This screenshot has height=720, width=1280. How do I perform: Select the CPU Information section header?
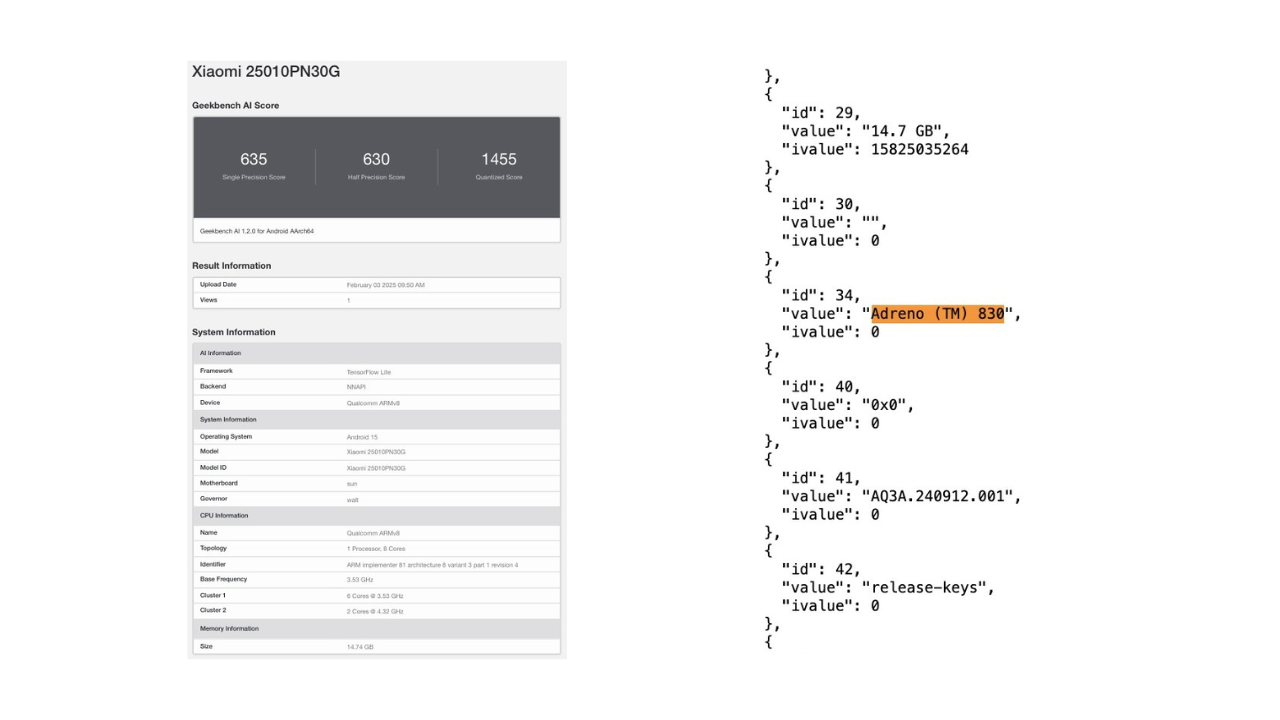[224, 516]
